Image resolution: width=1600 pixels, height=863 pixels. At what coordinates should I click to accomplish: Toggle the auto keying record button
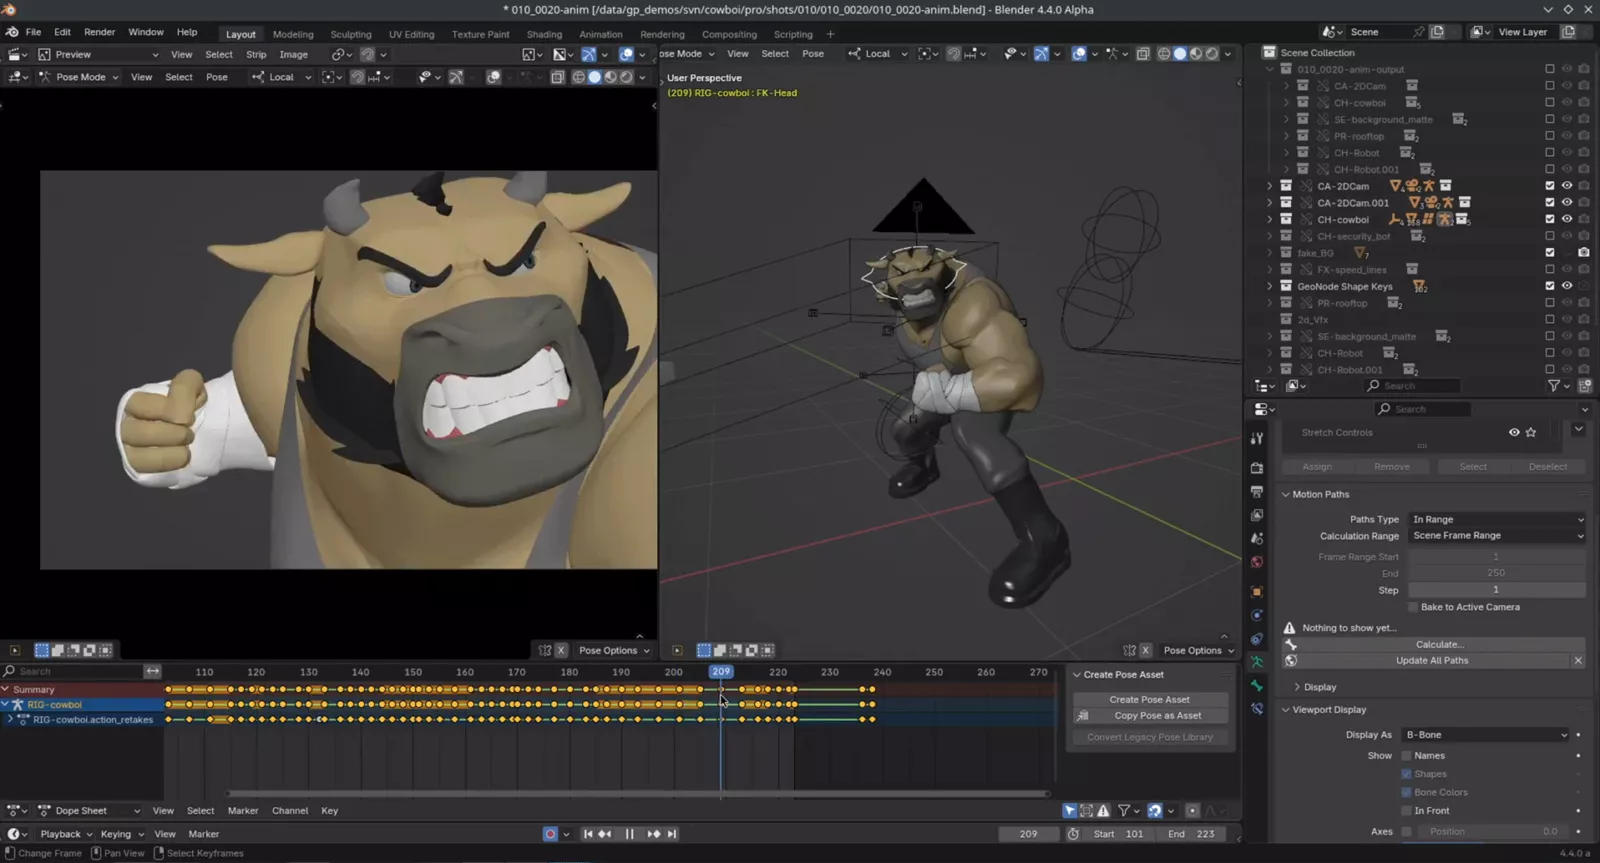550,834
